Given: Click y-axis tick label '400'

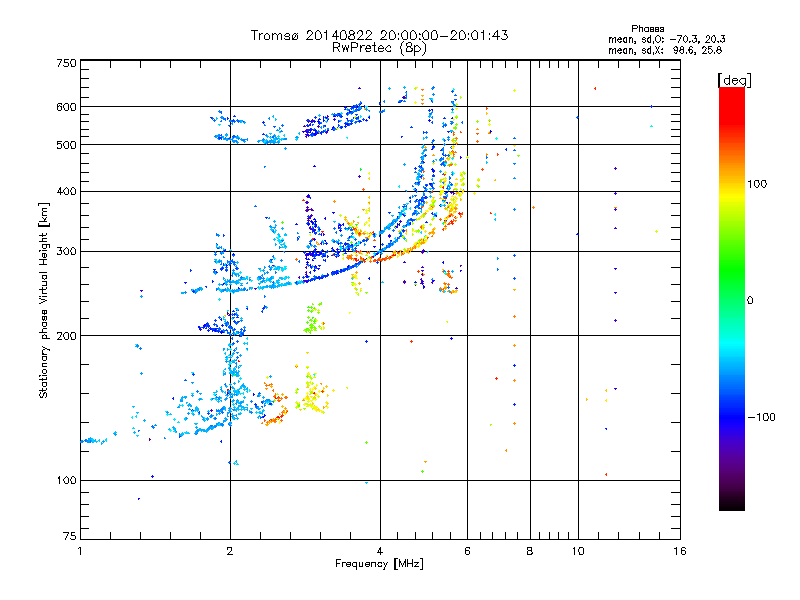Looking at the screenshot, I should pos(66,191).
